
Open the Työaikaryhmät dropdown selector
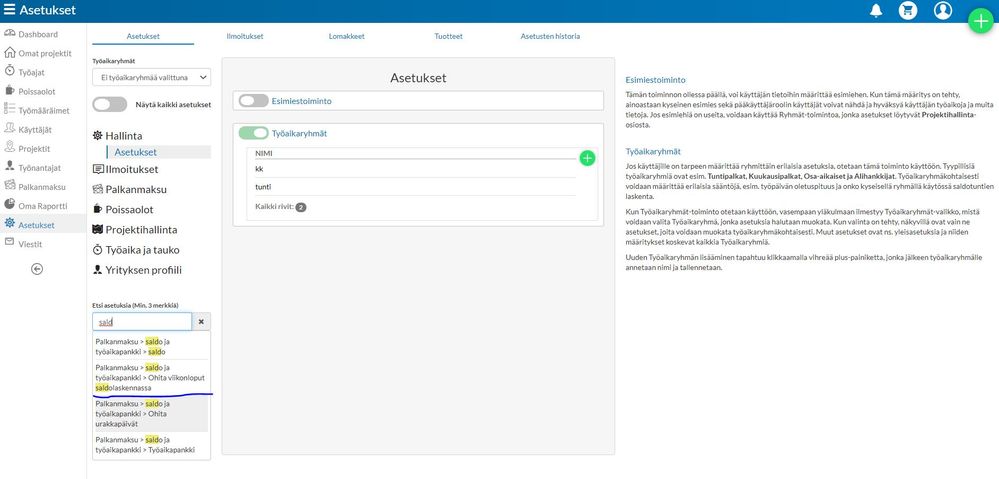pyautogui.click(x=152, y=77)
